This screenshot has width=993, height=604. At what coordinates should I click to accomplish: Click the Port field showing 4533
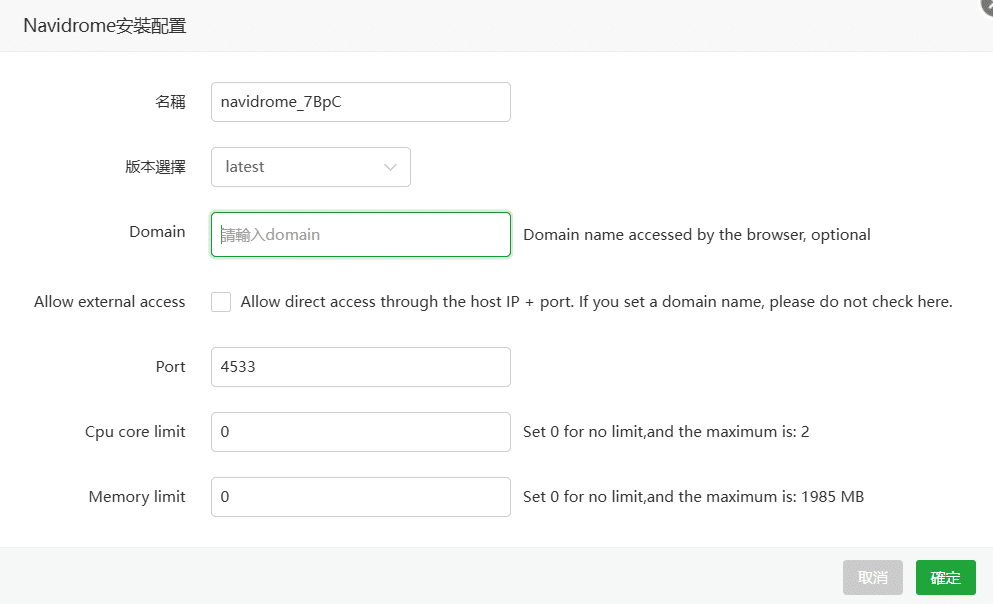(360, 367)
